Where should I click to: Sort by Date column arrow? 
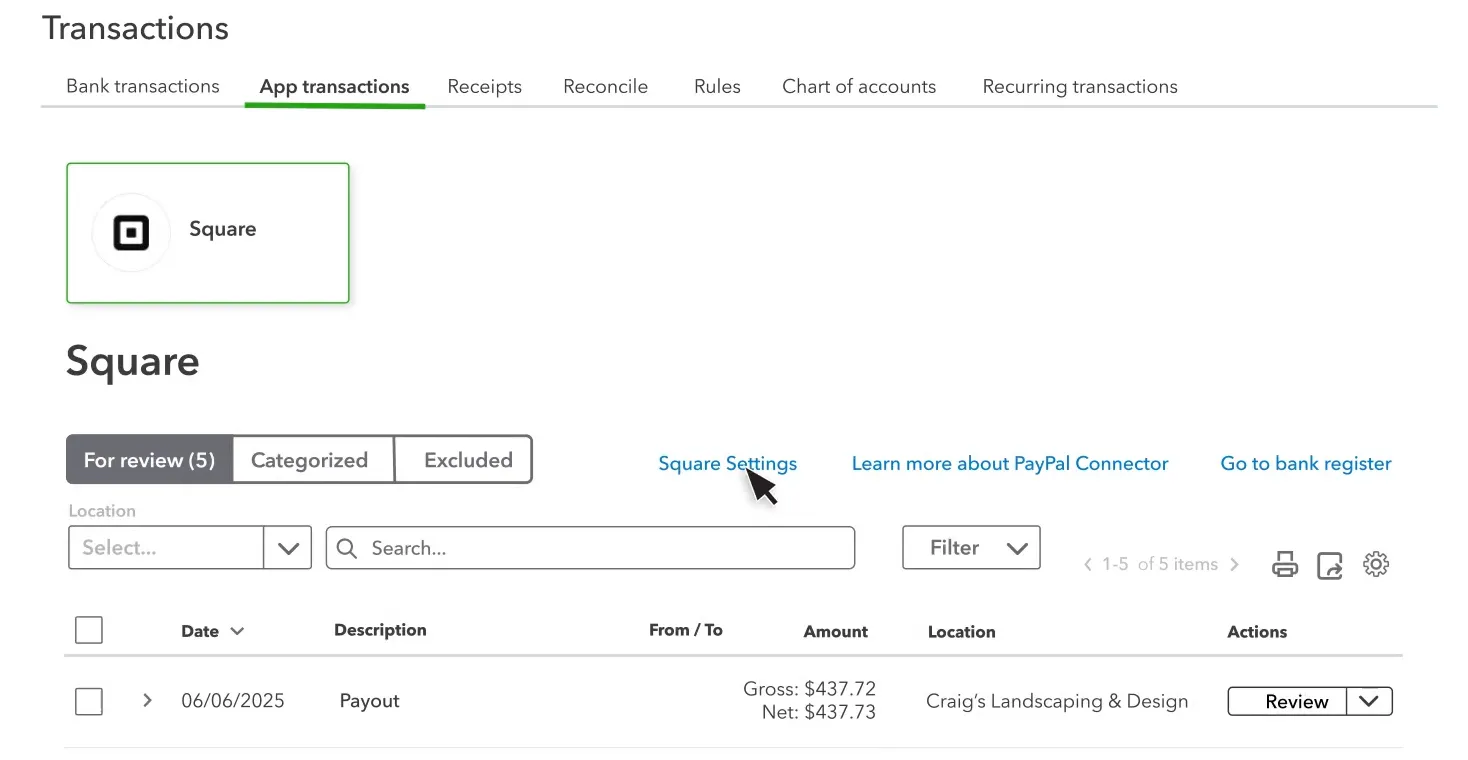tap(237, 631)
